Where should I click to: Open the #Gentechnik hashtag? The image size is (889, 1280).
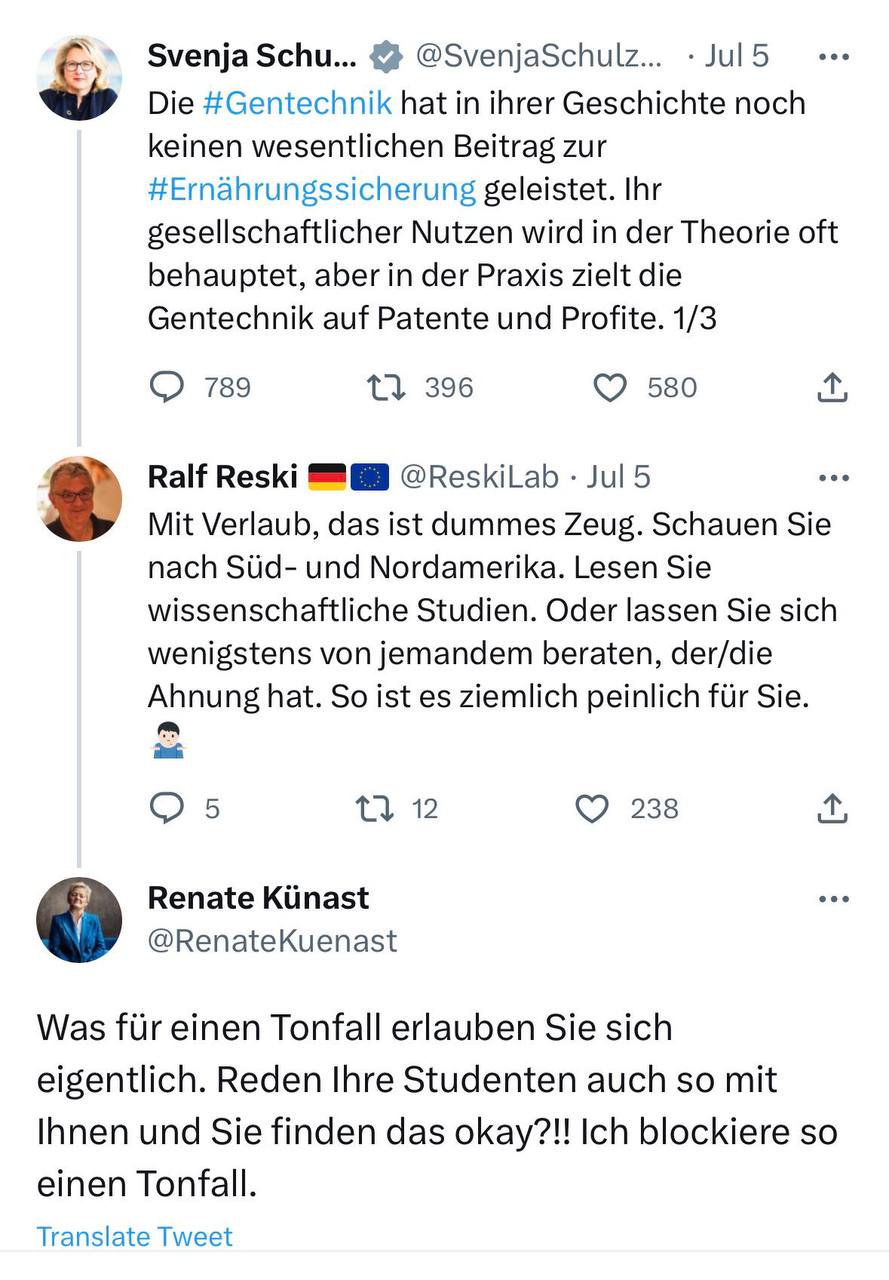click(270, 103)
